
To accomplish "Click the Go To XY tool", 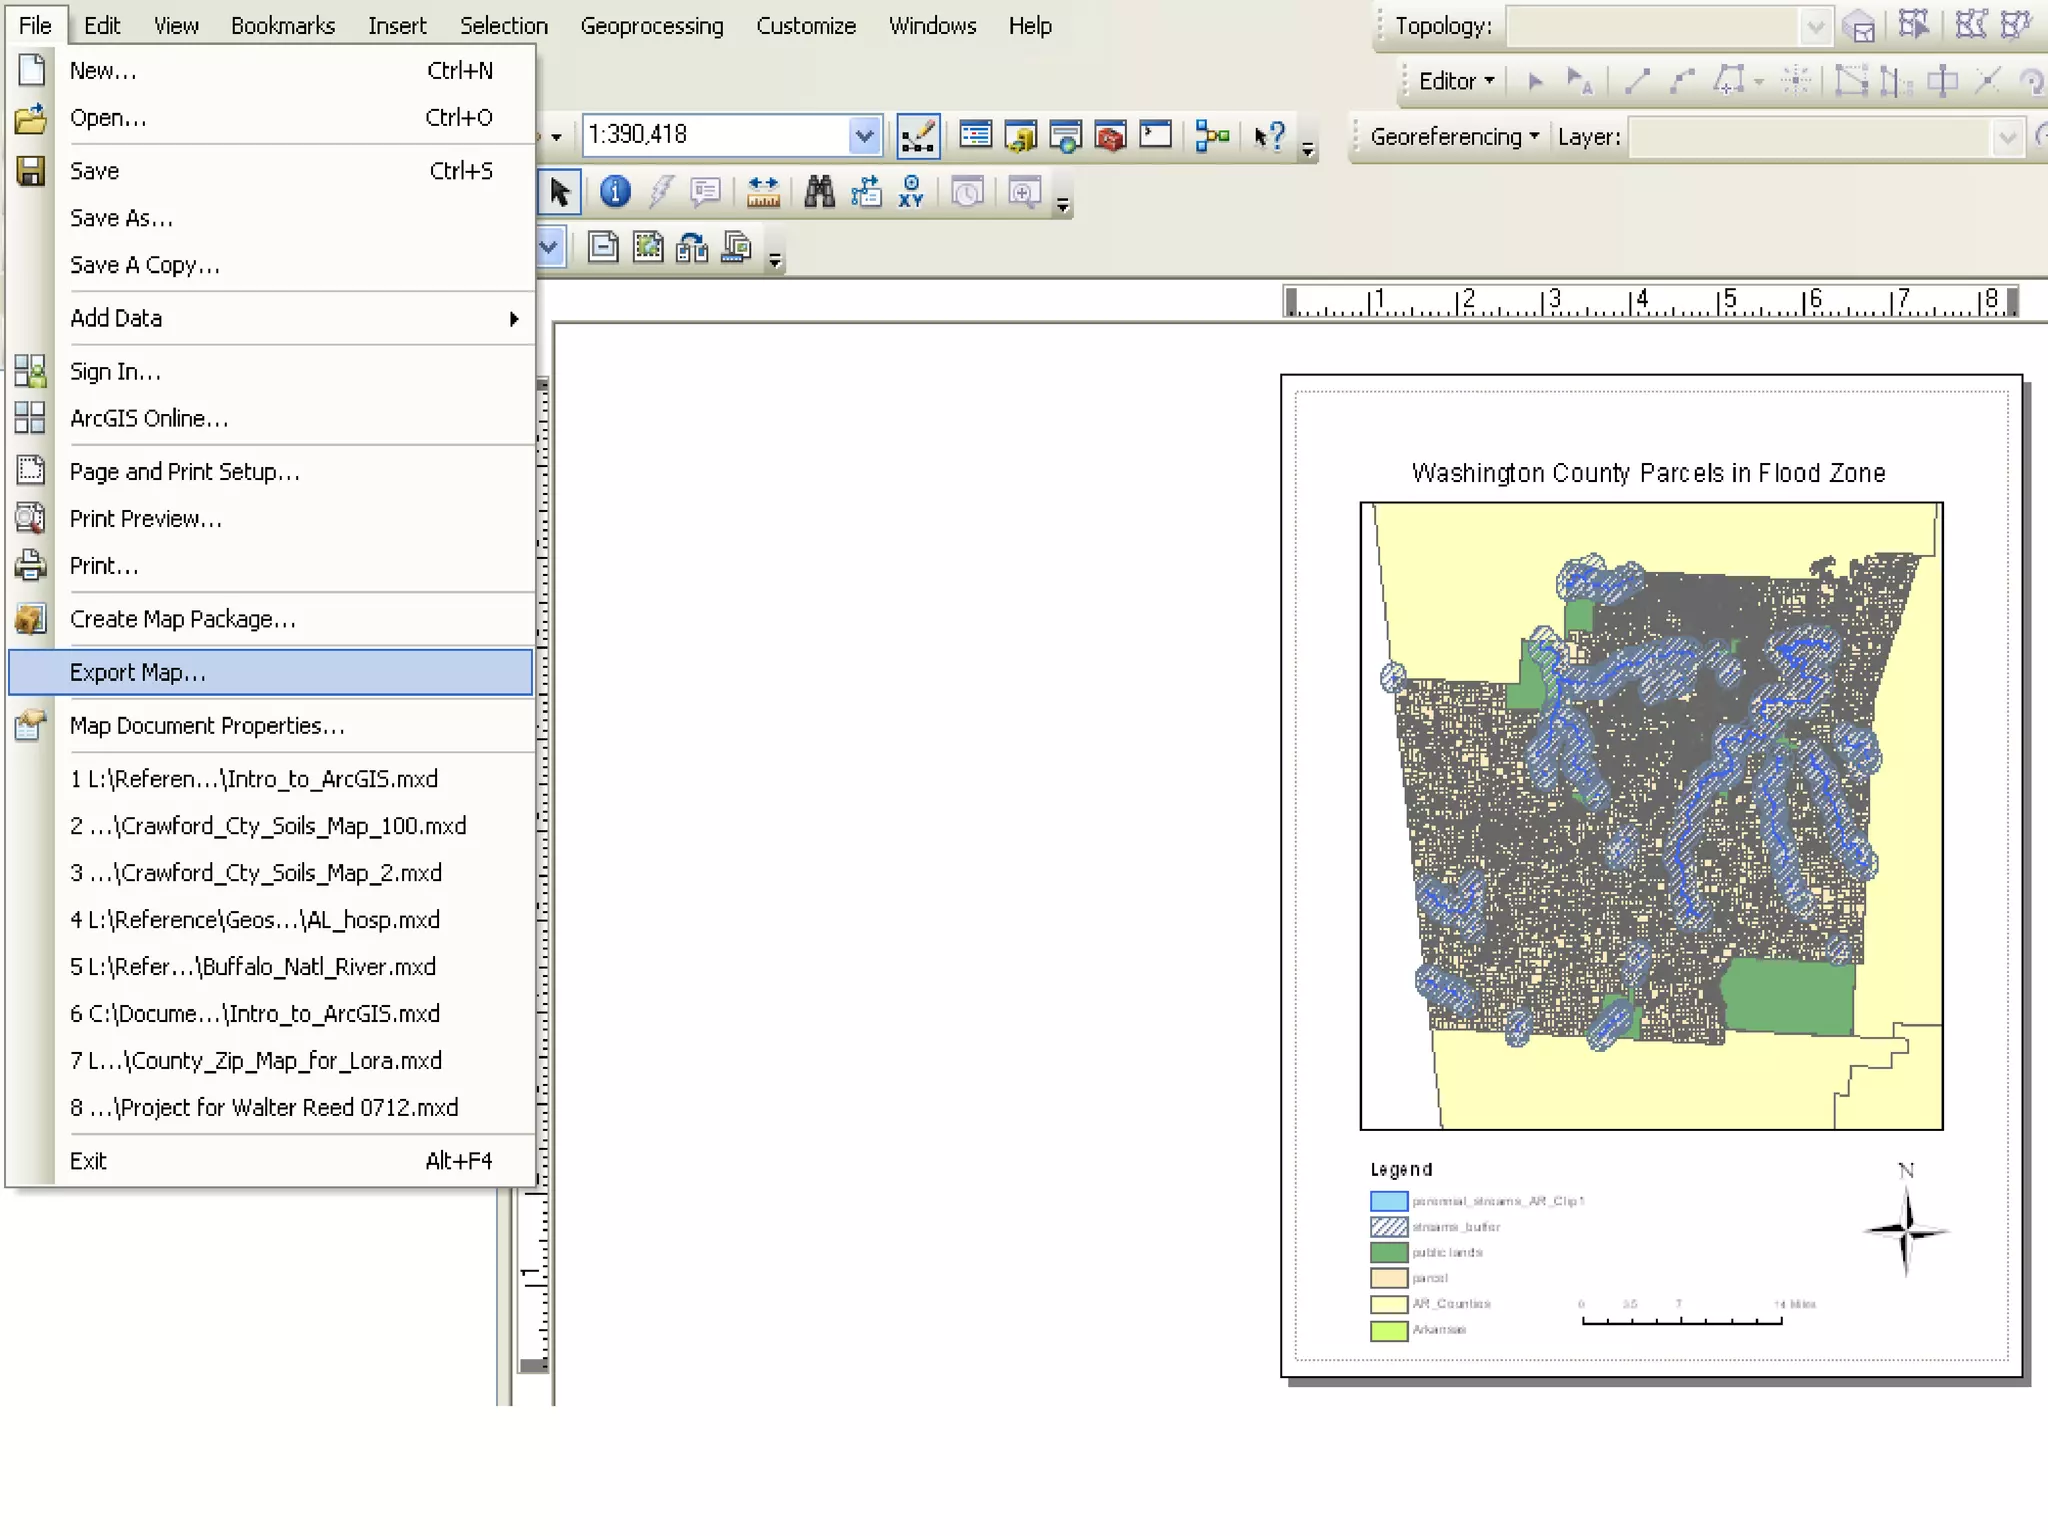I will 911,191.
